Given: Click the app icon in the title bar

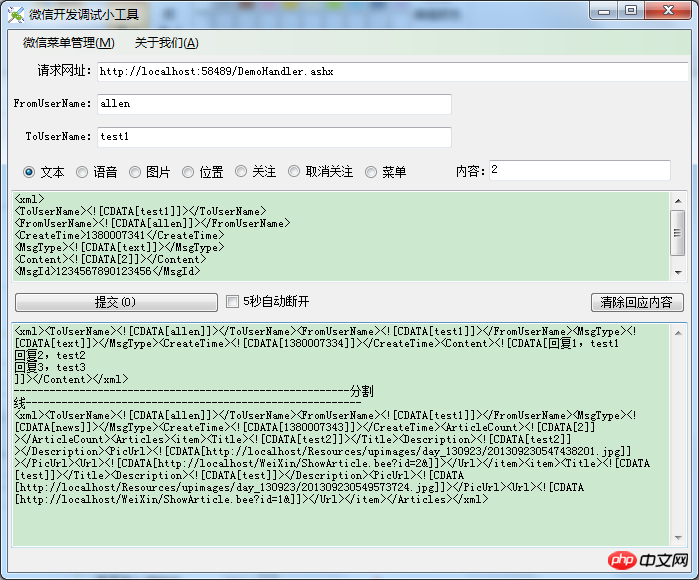Looking at the screenshot, I should click(x=16, y=14).
